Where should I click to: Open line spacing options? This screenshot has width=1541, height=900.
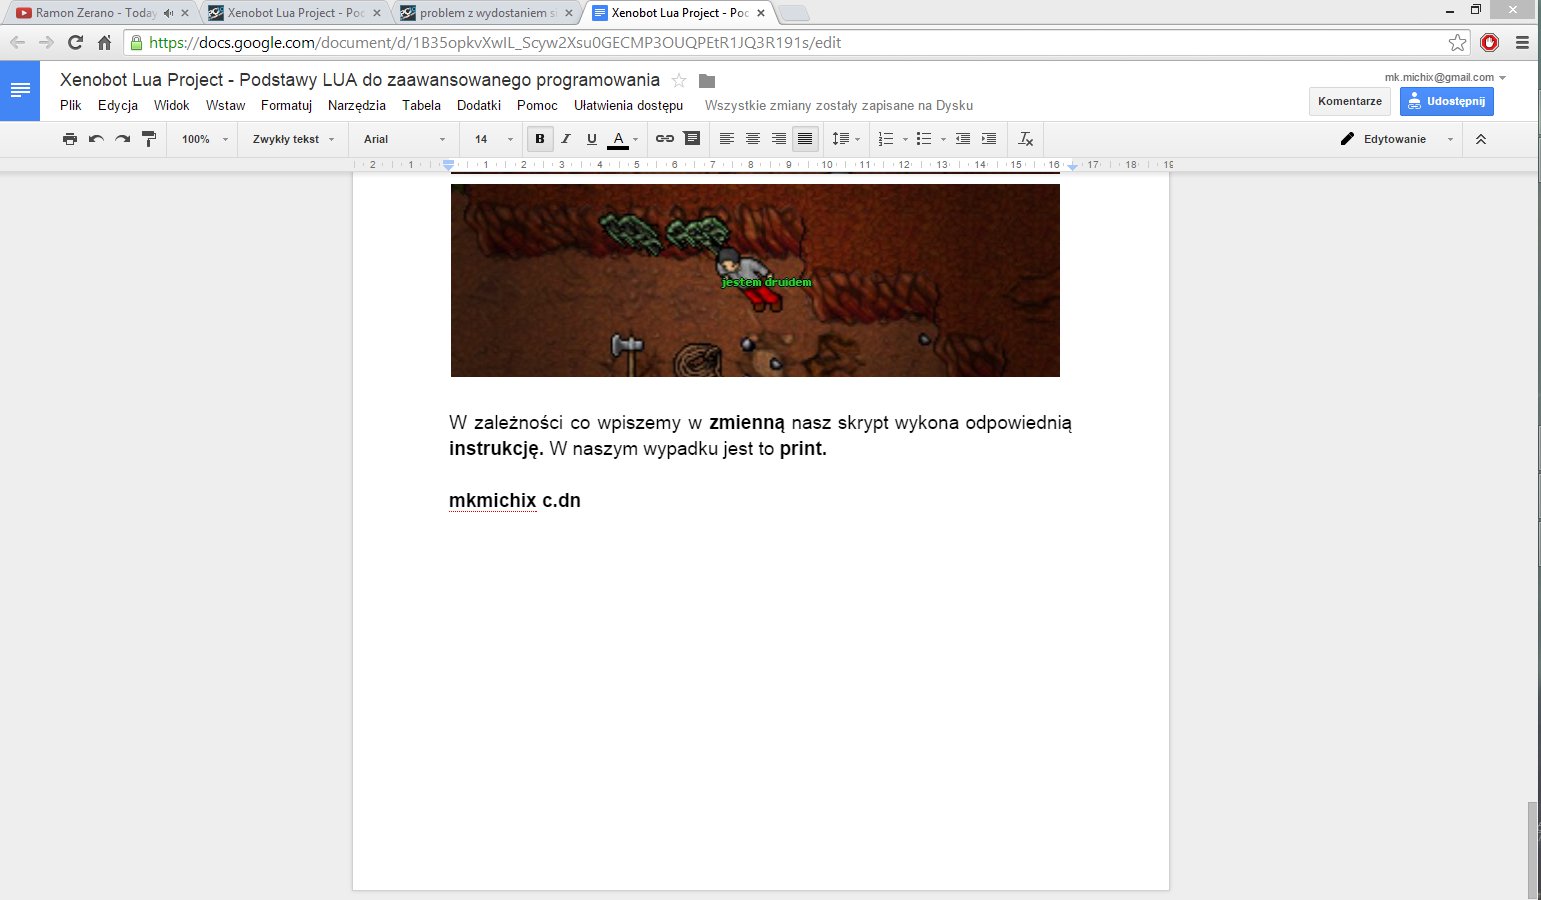[x=846, y=139]
